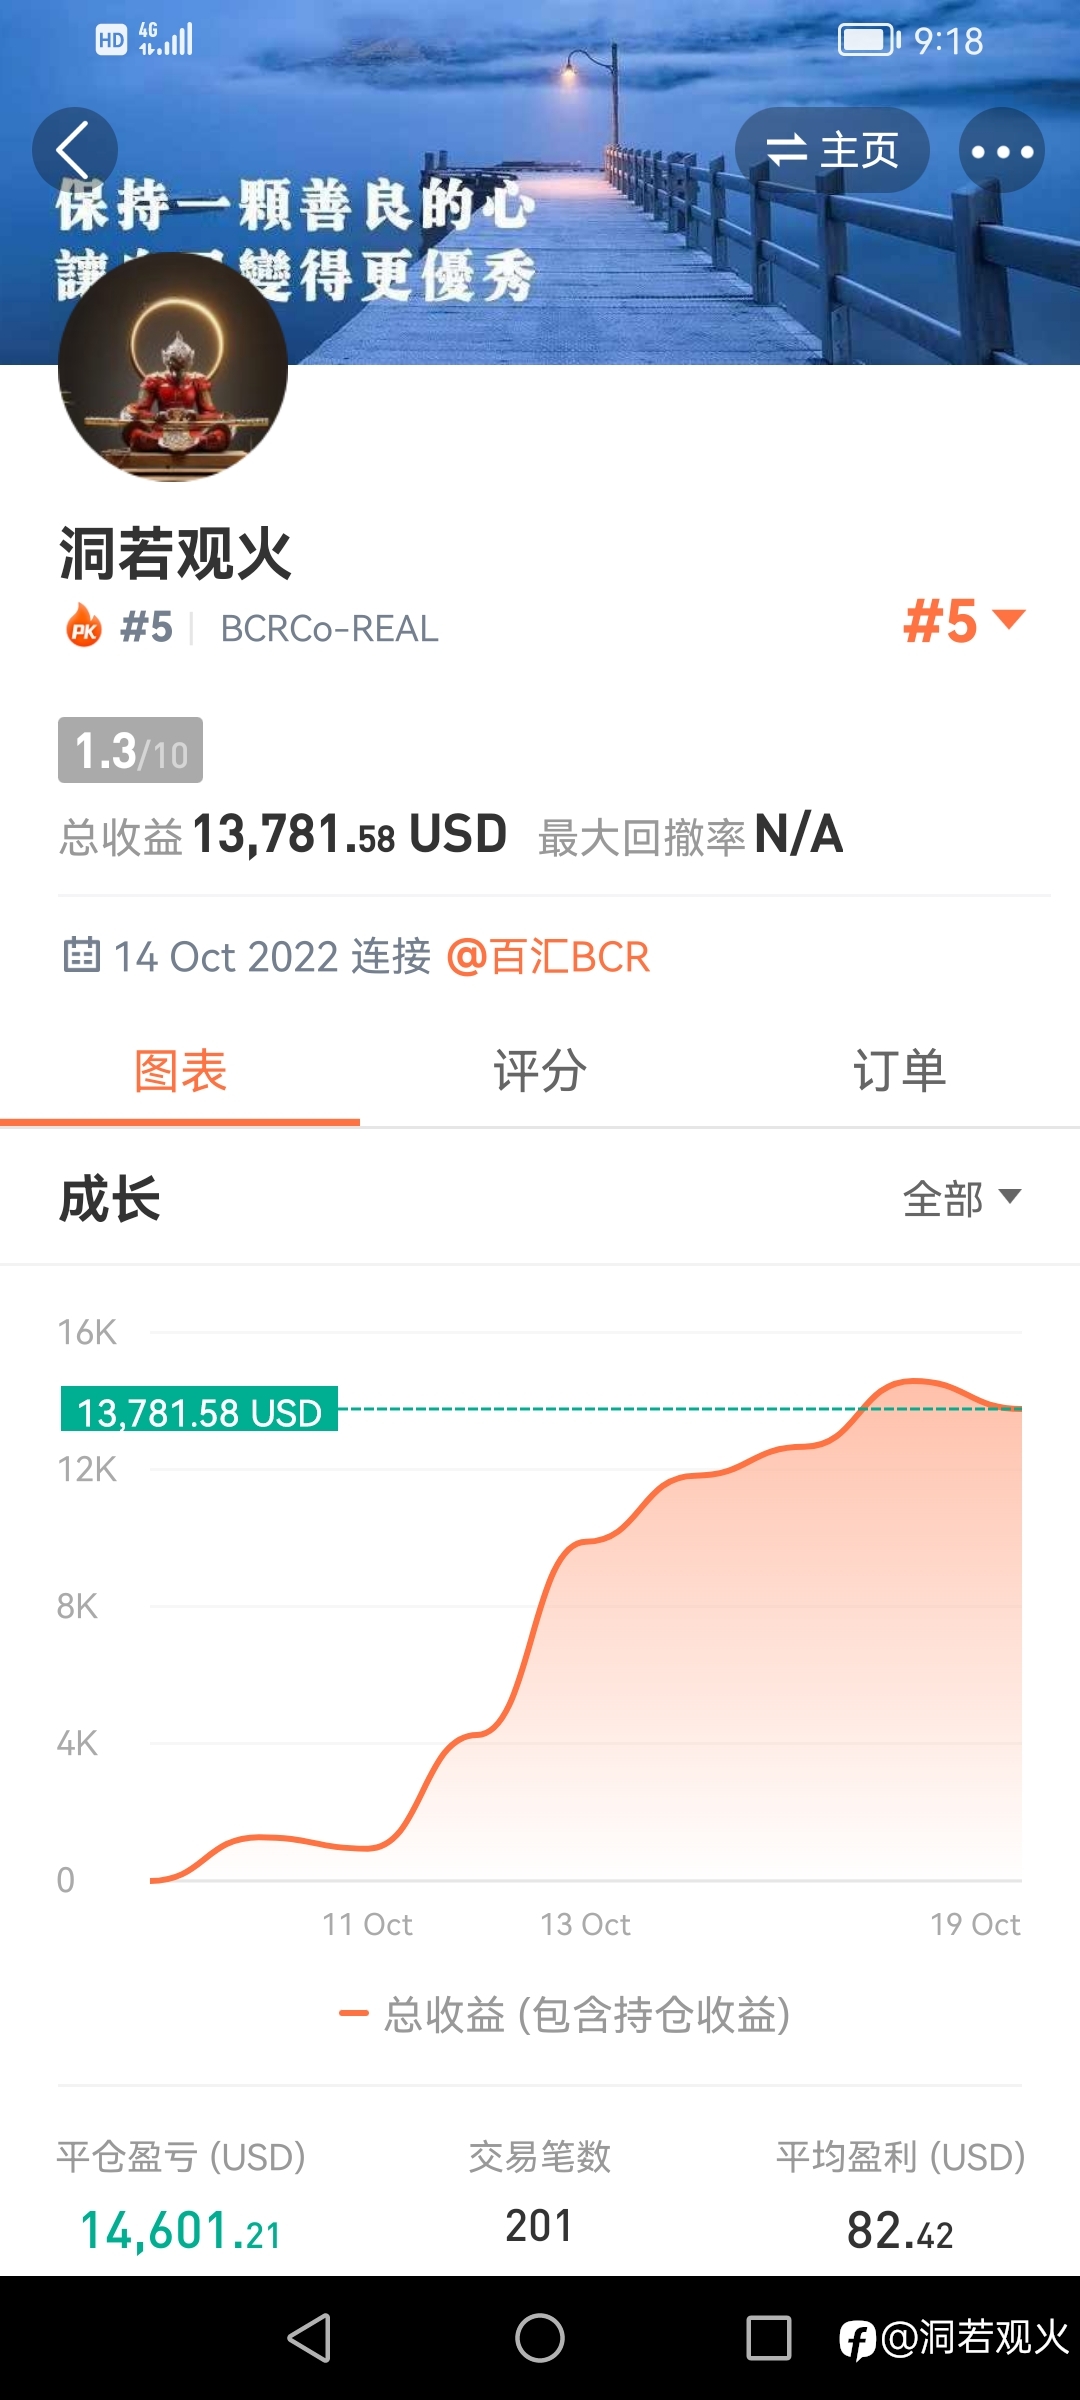Open the monkey king profile avatar

point(173,367)
